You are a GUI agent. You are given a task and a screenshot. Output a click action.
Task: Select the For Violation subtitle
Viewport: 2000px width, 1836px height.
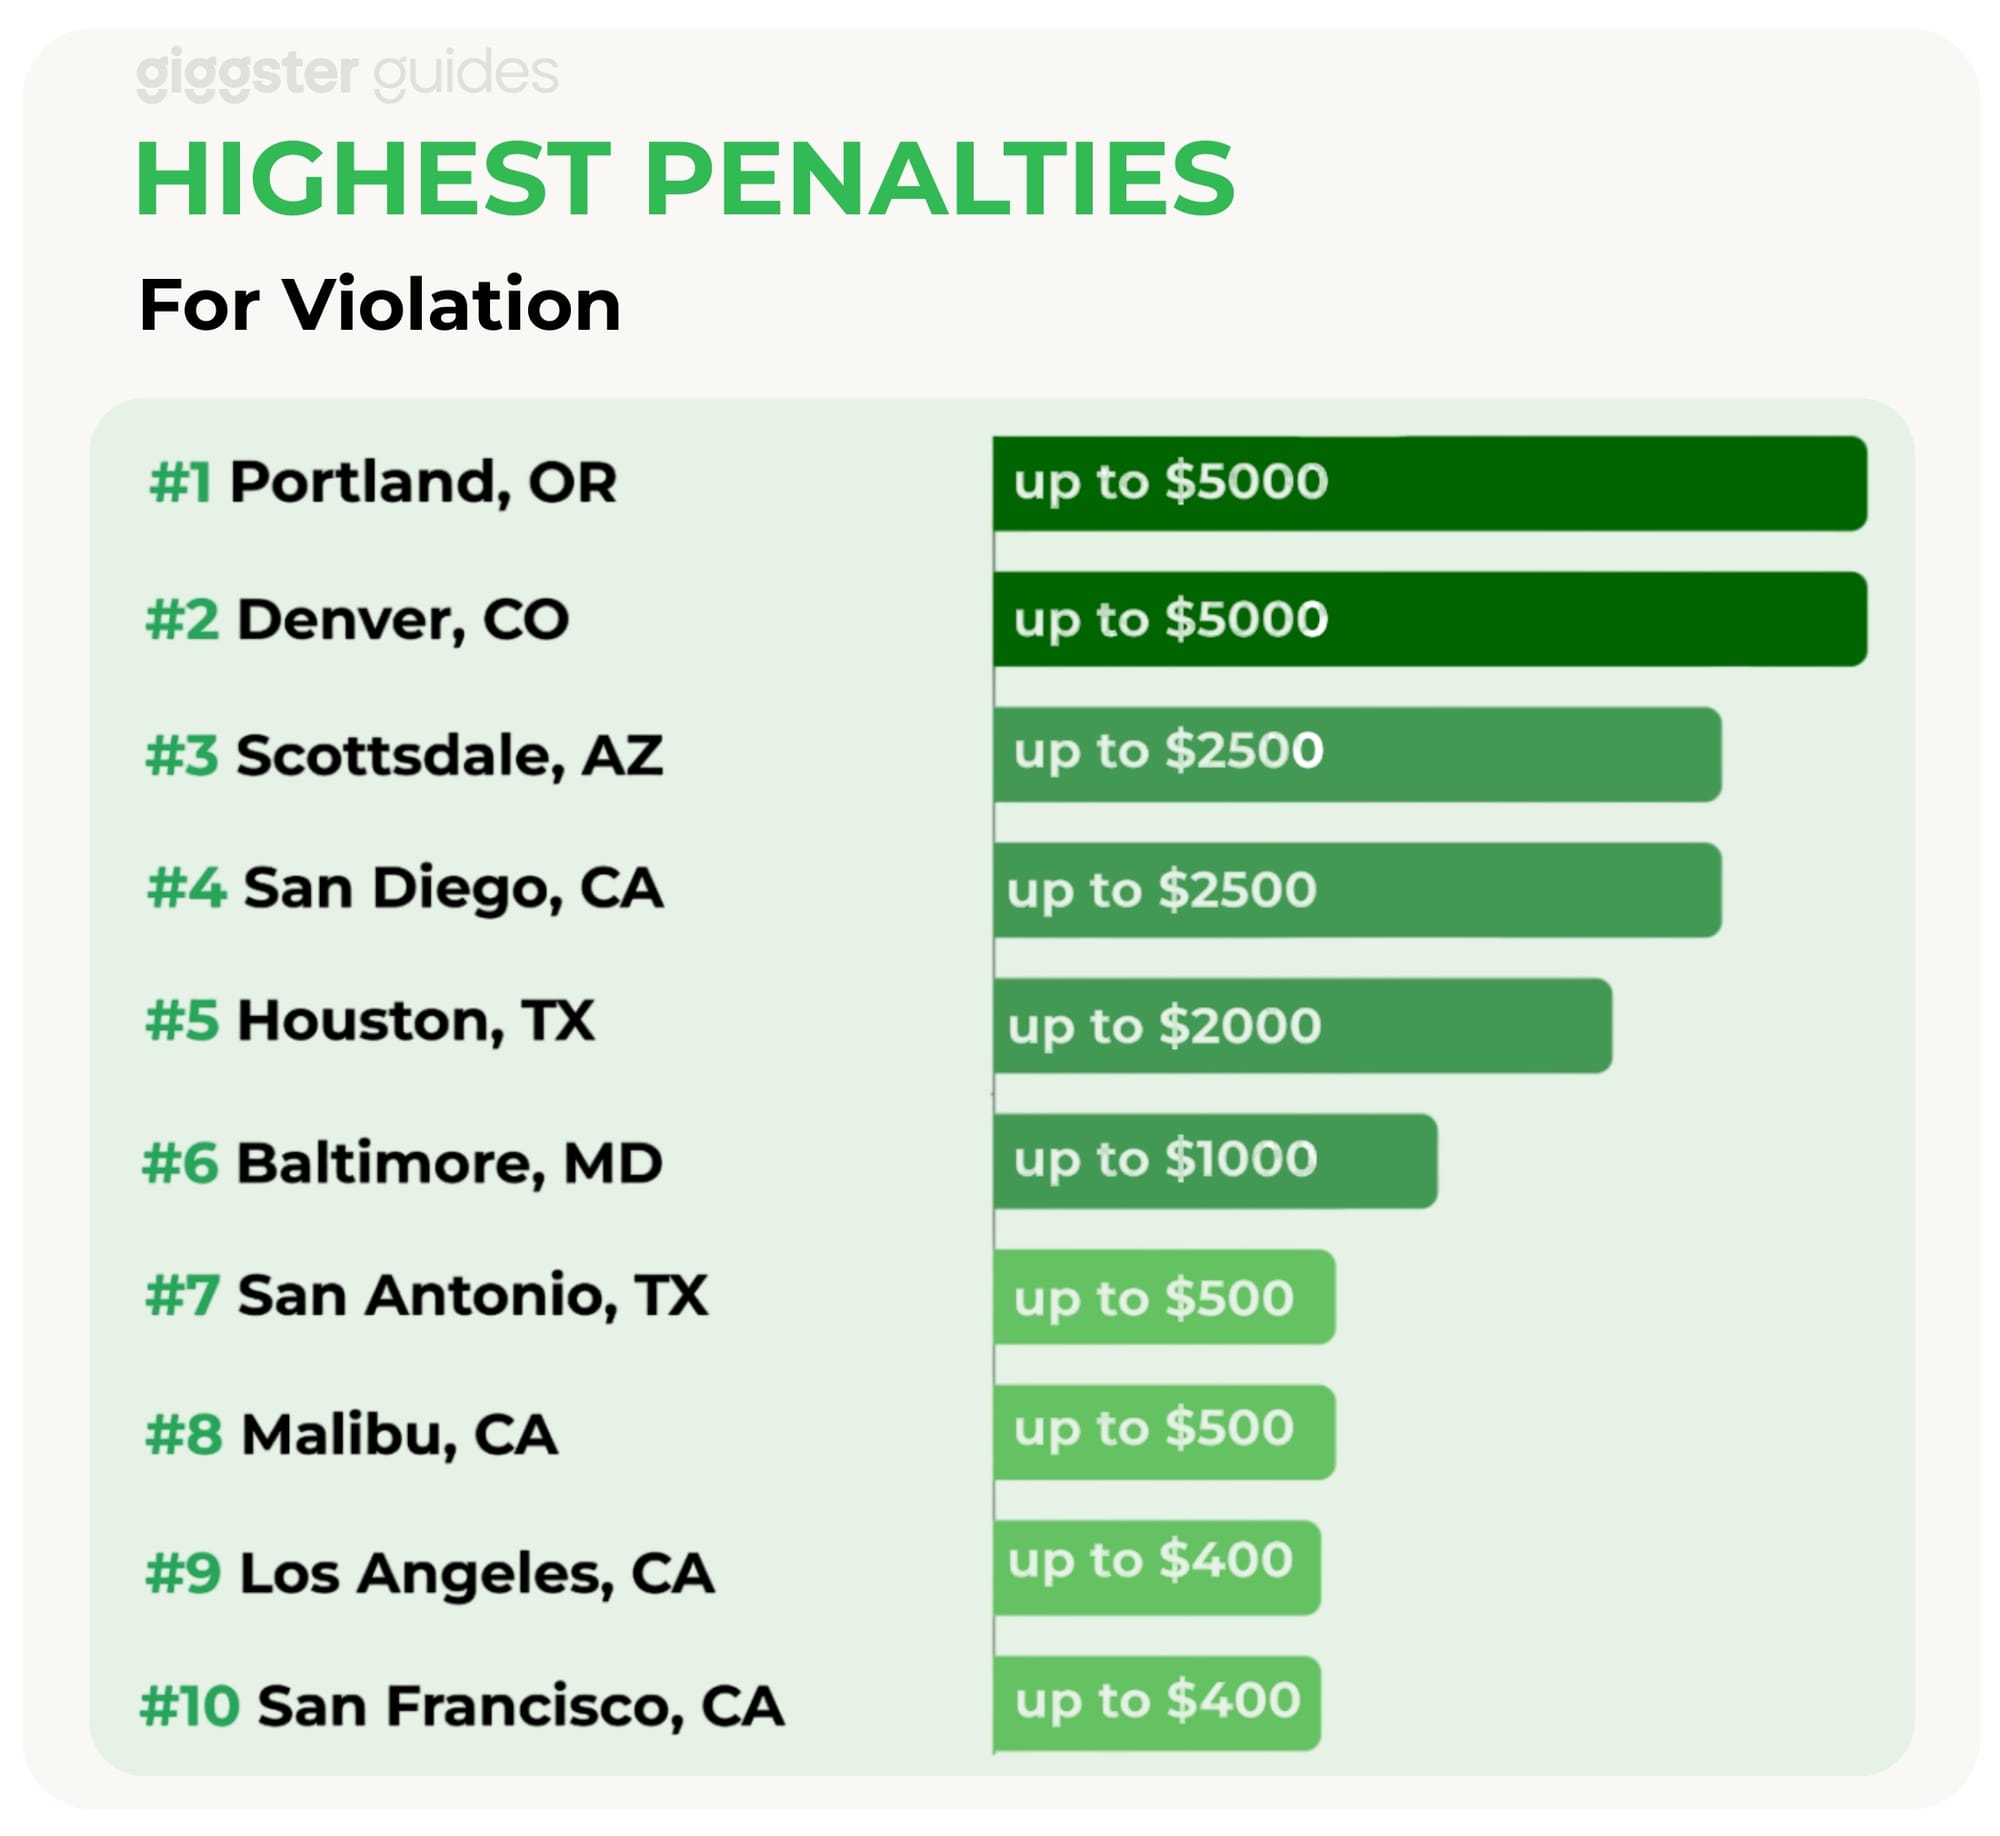coord(380,304)
